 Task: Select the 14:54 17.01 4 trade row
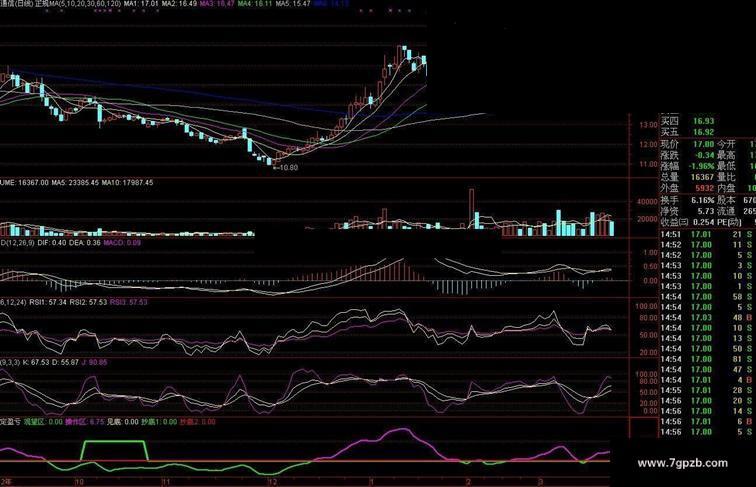click(707, 380)
